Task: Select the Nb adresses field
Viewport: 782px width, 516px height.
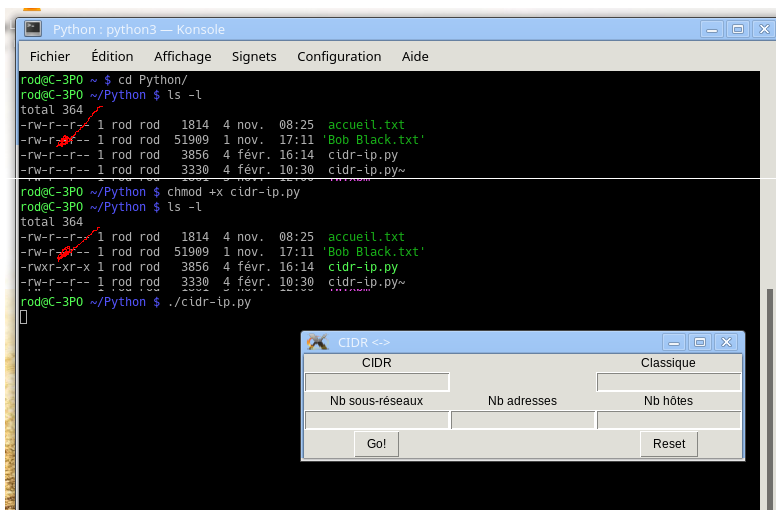Action: point(522,420)
